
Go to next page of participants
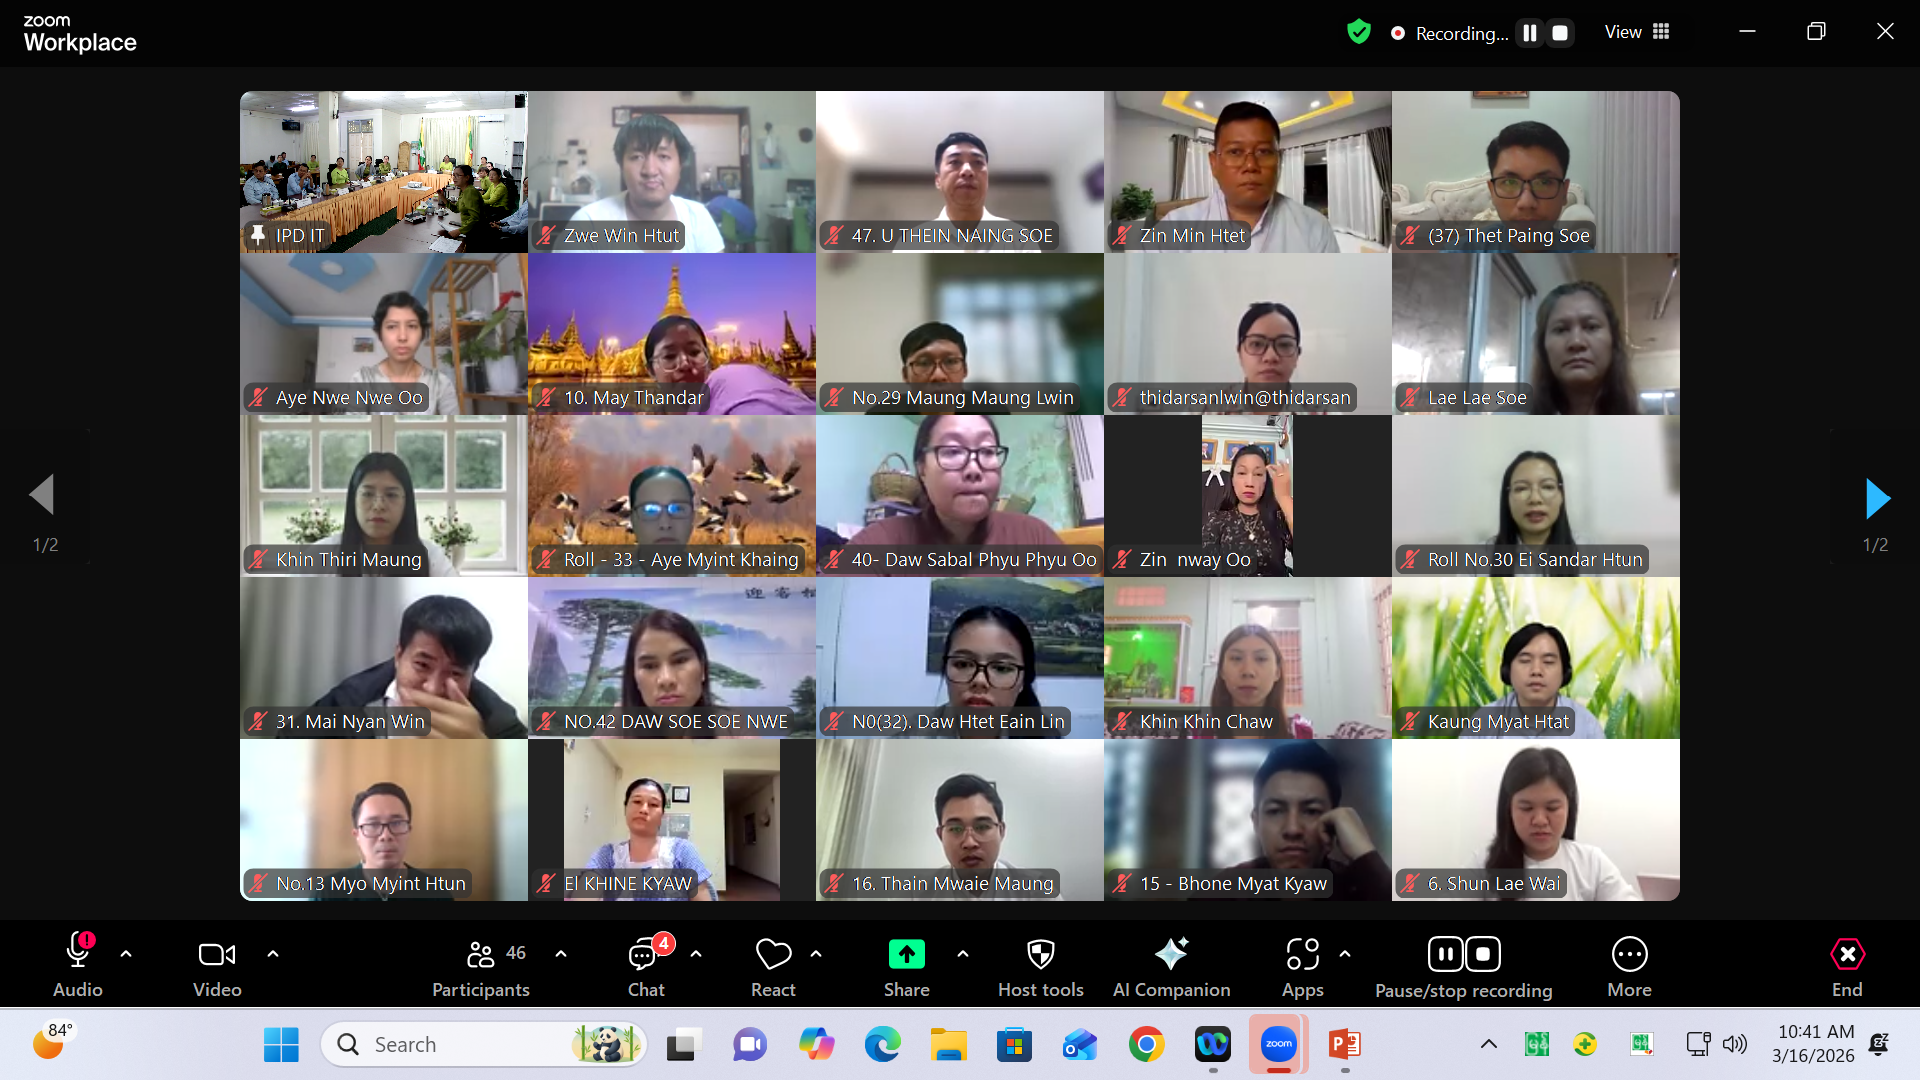(x=1877, y=498)
